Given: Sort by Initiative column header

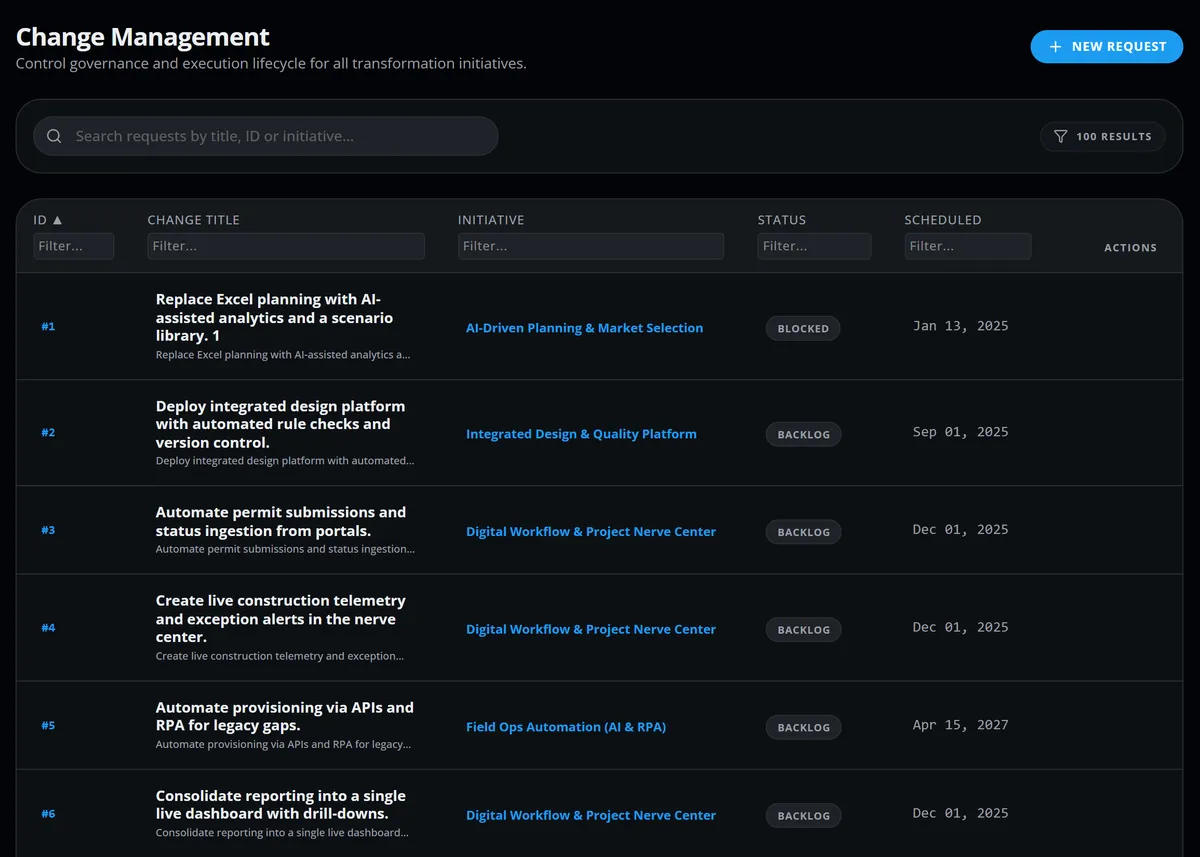Looking at the screenshot, I should pos(491,220).
